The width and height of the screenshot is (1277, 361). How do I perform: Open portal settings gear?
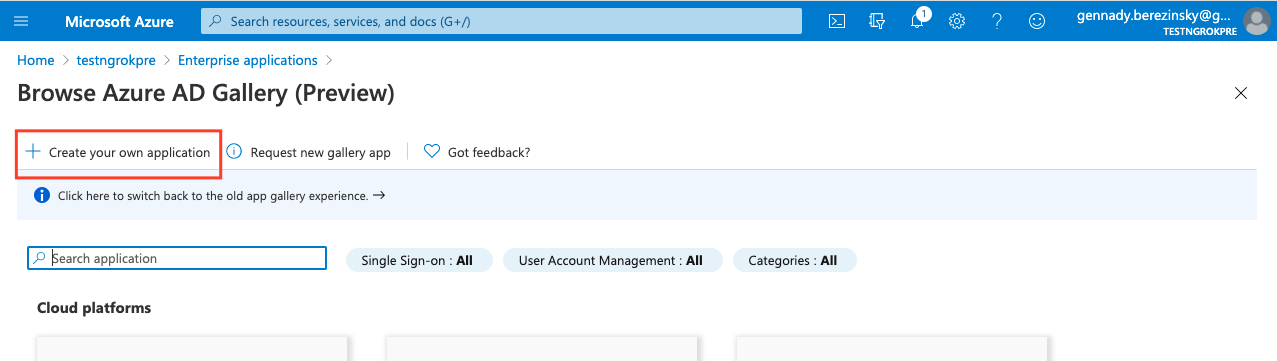coord(957,21)
